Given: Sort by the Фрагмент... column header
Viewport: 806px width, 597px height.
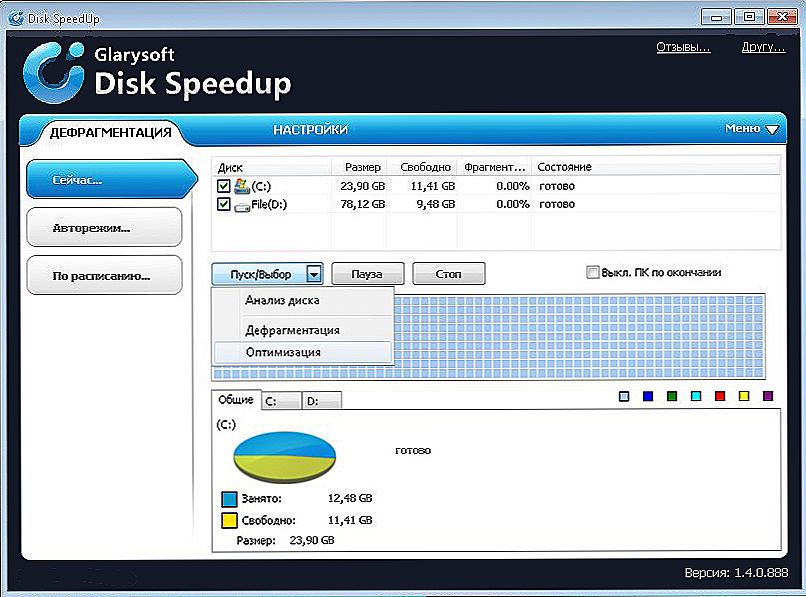Looking at the screenshot, I should click(x=495, y=167).
